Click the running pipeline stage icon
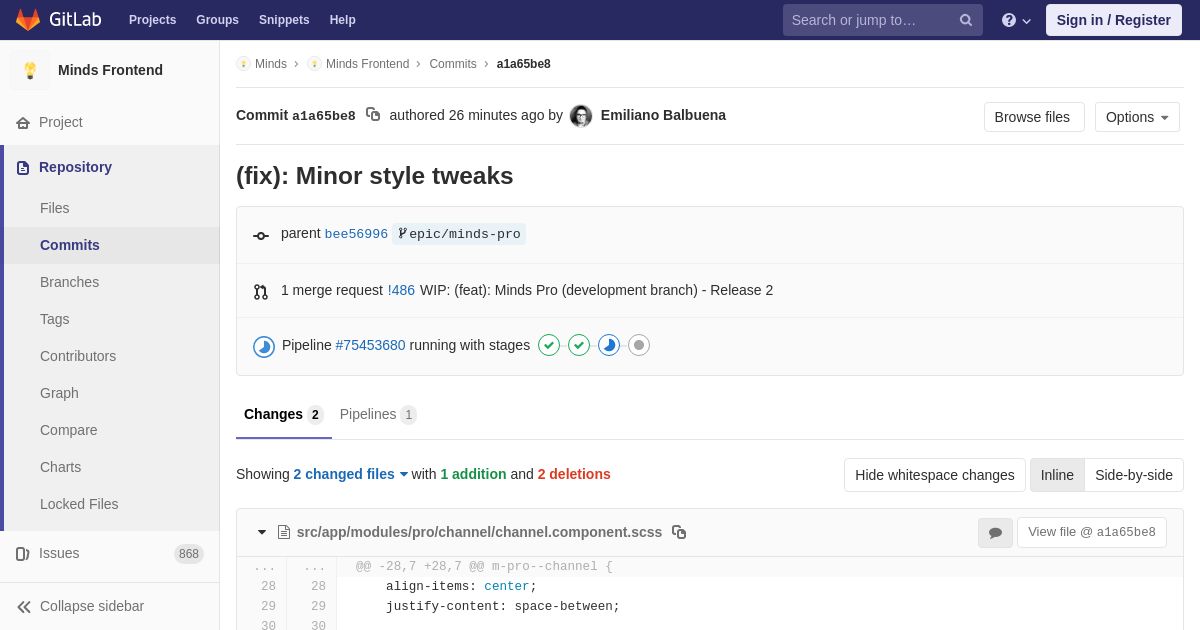Image resolution: width=1200 pixels, height=630 pixels. click(609, 345)
